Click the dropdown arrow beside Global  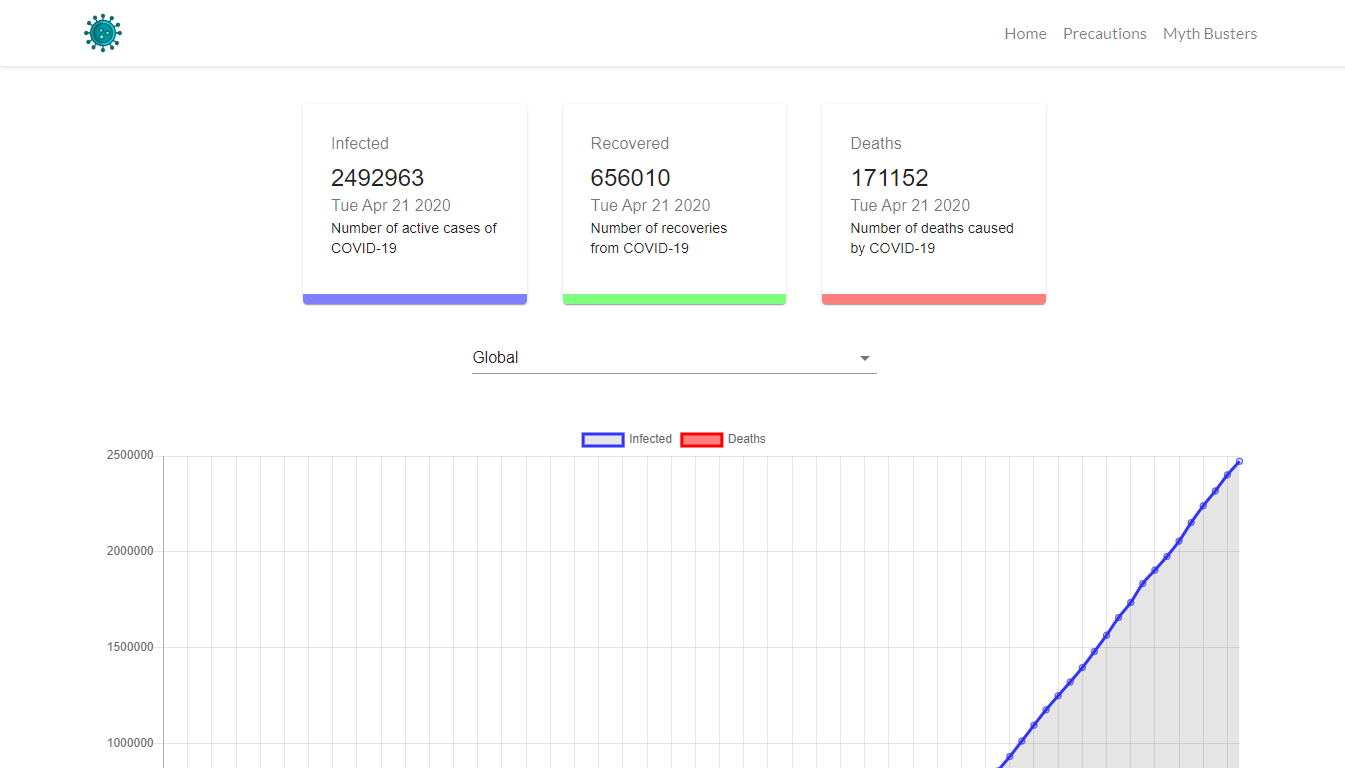click(865, 358)
